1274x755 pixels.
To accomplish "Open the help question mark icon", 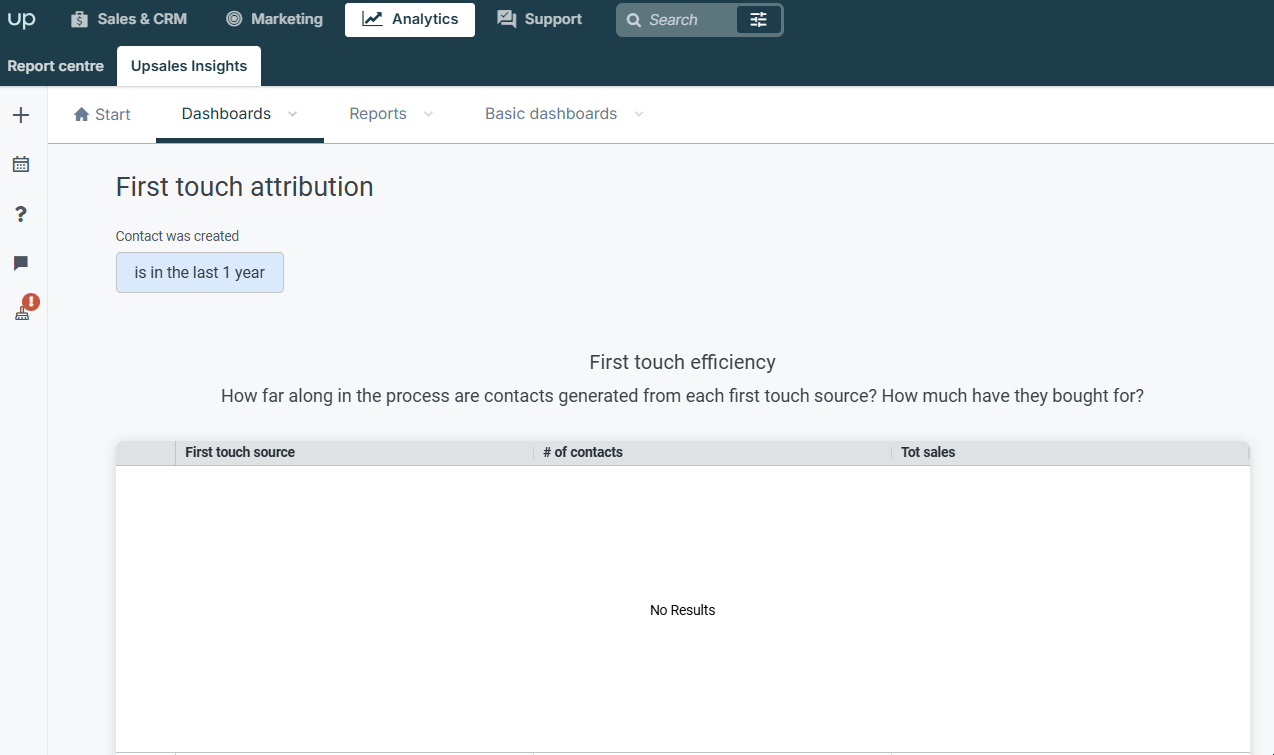I will point(21,214).
